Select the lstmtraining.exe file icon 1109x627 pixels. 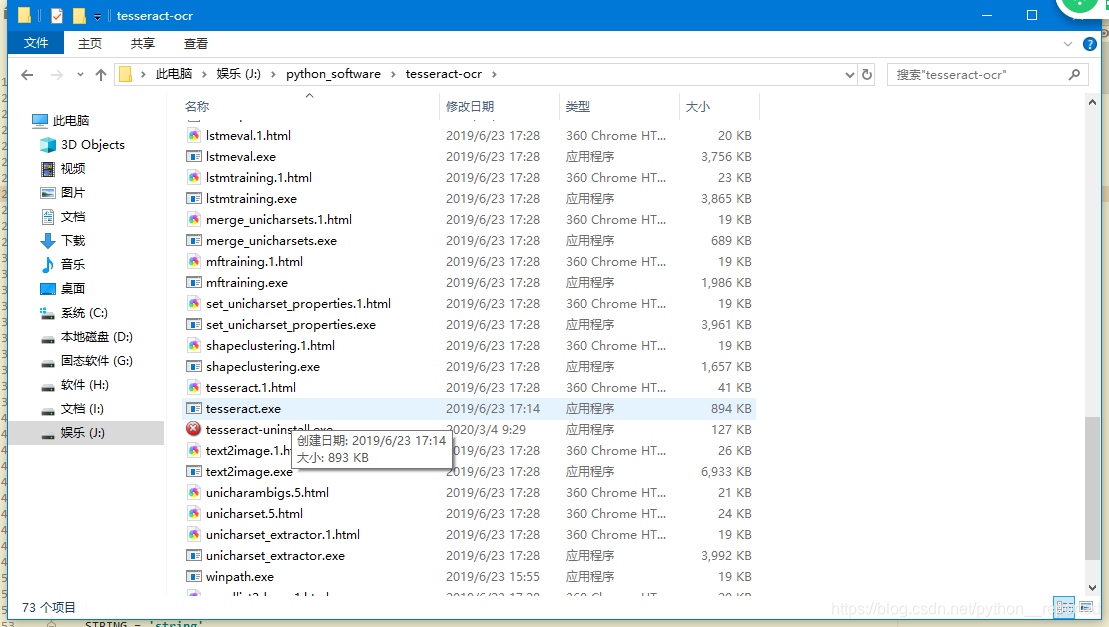click(x=194, y=199)
